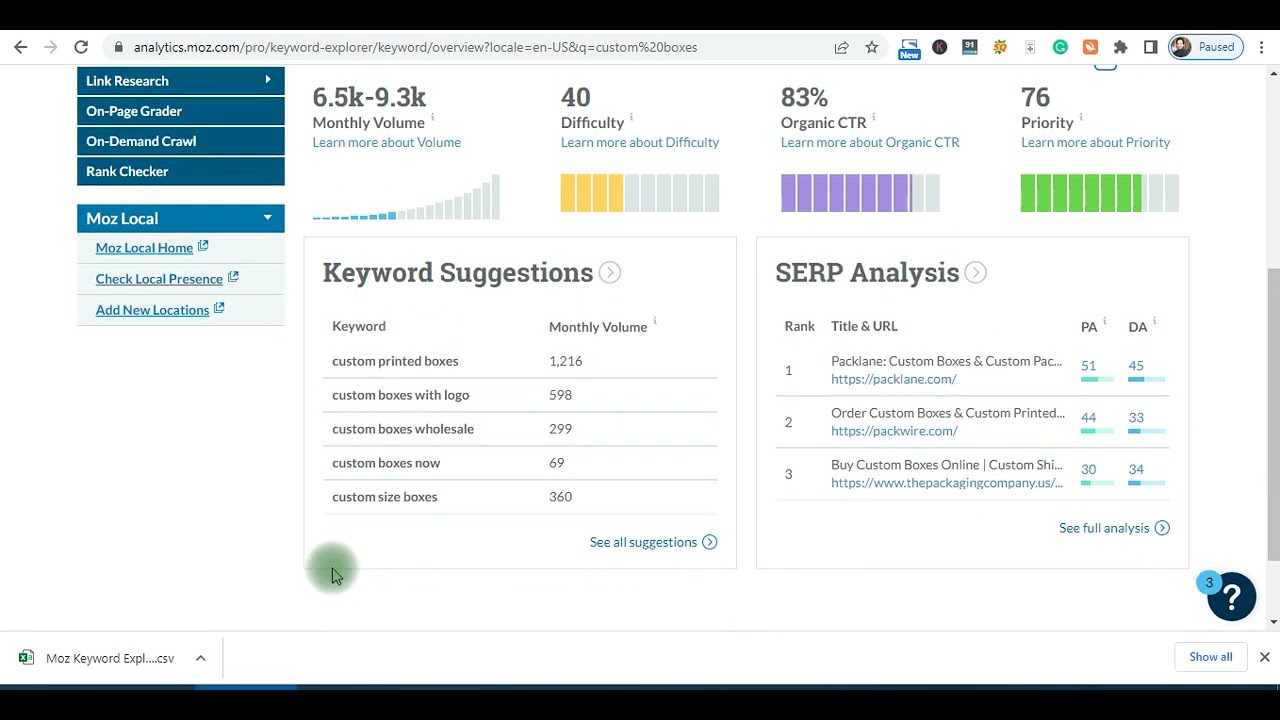This screenshot has height=720, width=1280.
Task: Open SERP Analysis arrow icon
Action: [x=976, y=273]
